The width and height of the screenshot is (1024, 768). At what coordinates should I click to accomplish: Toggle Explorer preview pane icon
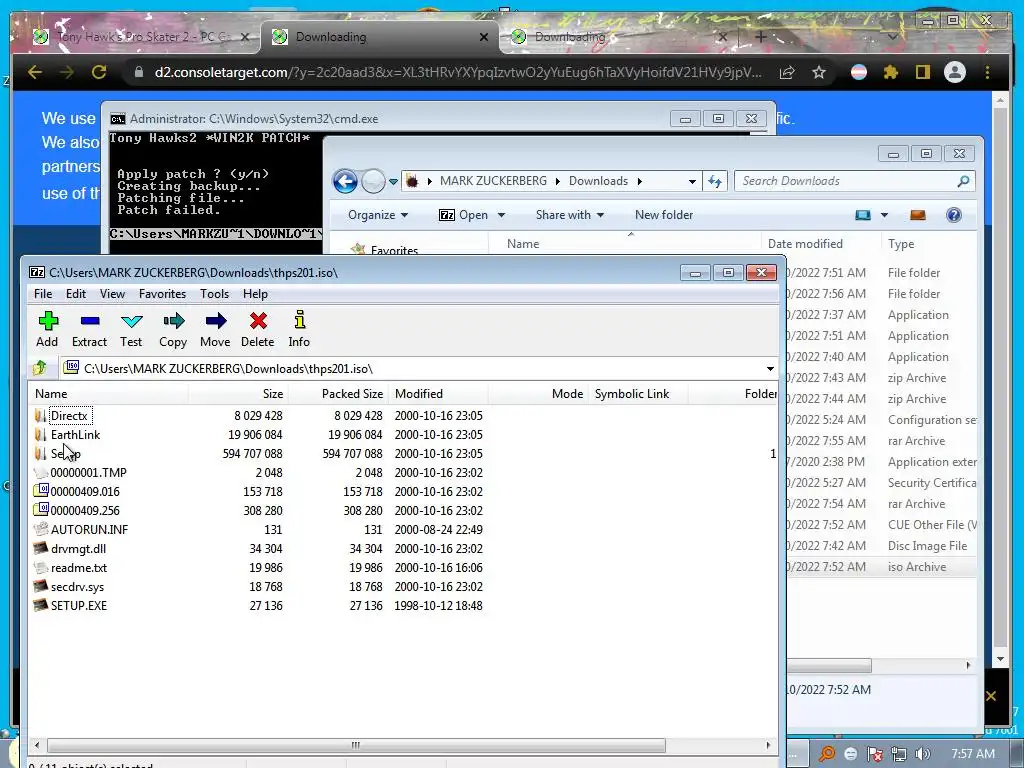918,215
